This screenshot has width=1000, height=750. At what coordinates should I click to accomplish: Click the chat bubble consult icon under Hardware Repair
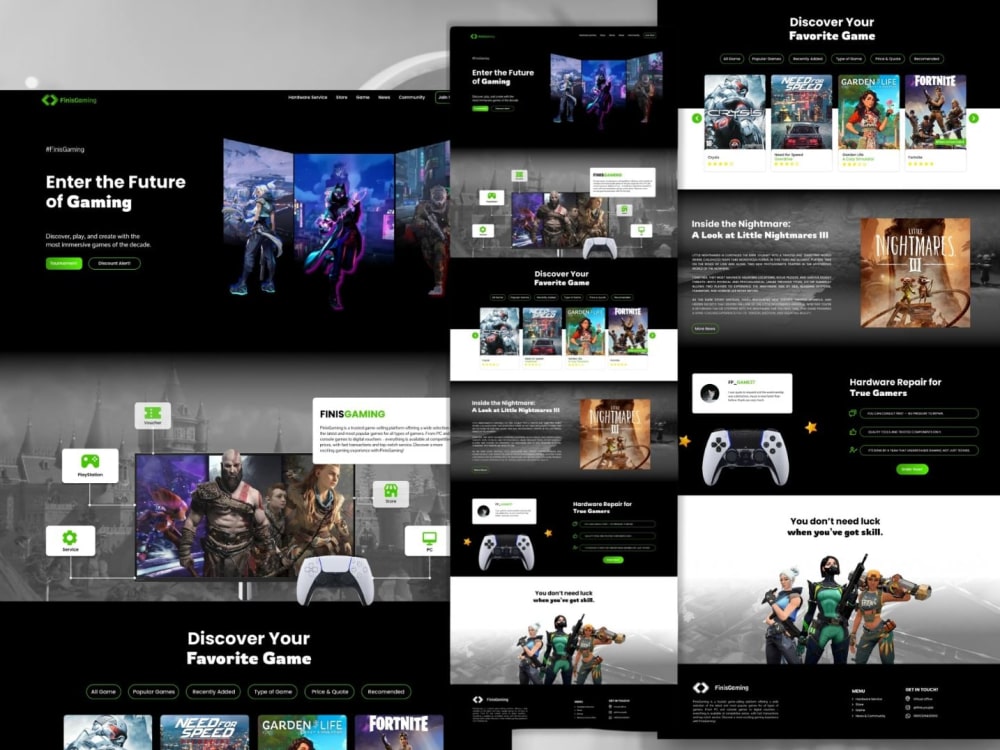pos(853,413)
